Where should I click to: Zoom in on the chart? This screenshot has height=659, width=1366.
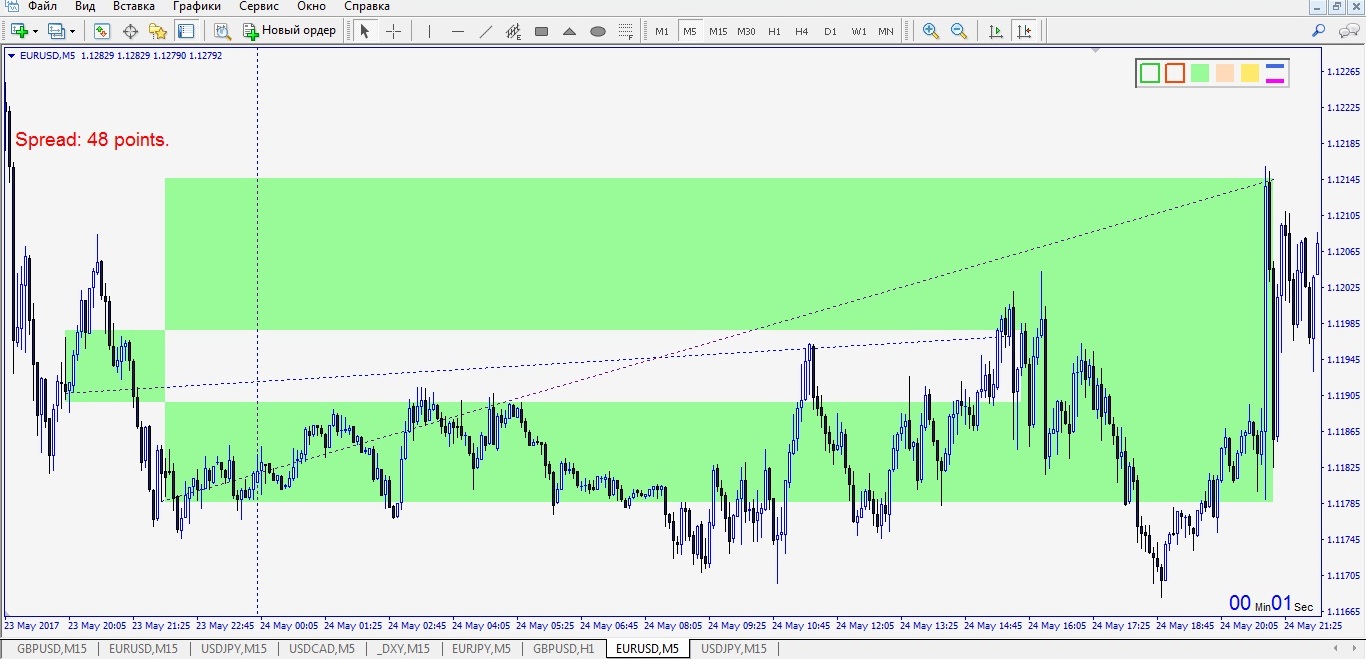point(931,31)
